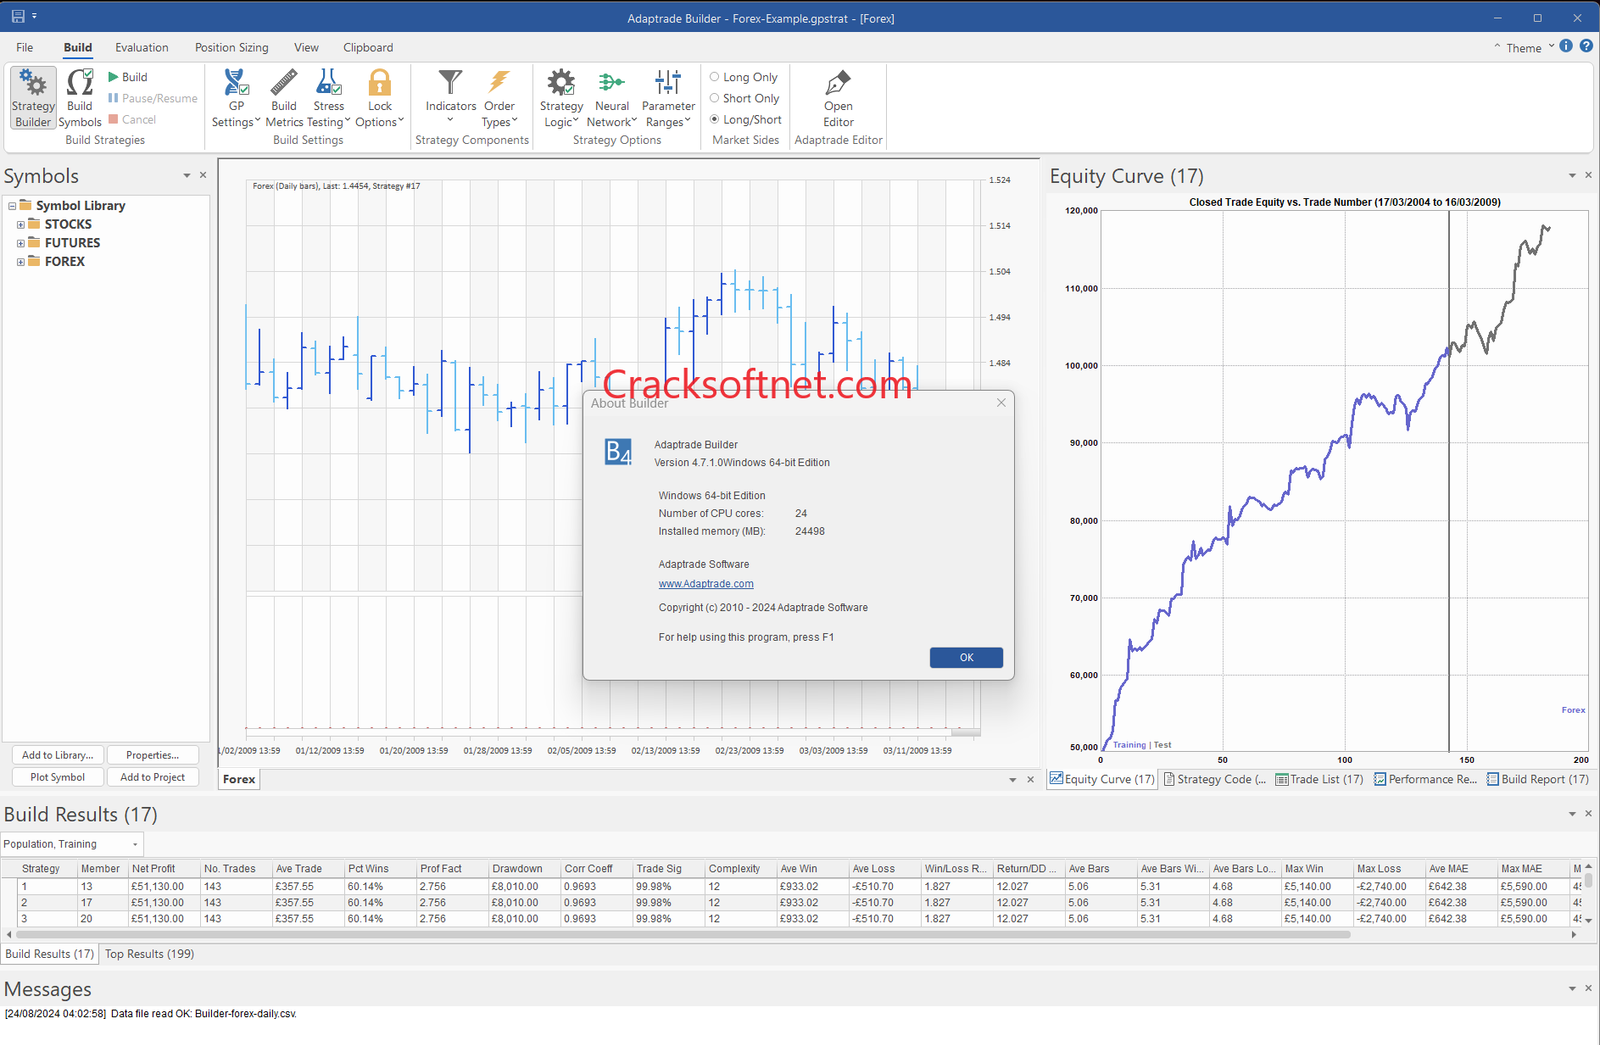Open the Messages panel options arrow
This screenshot has width=1600, height=1045.
coord(1572,989)
